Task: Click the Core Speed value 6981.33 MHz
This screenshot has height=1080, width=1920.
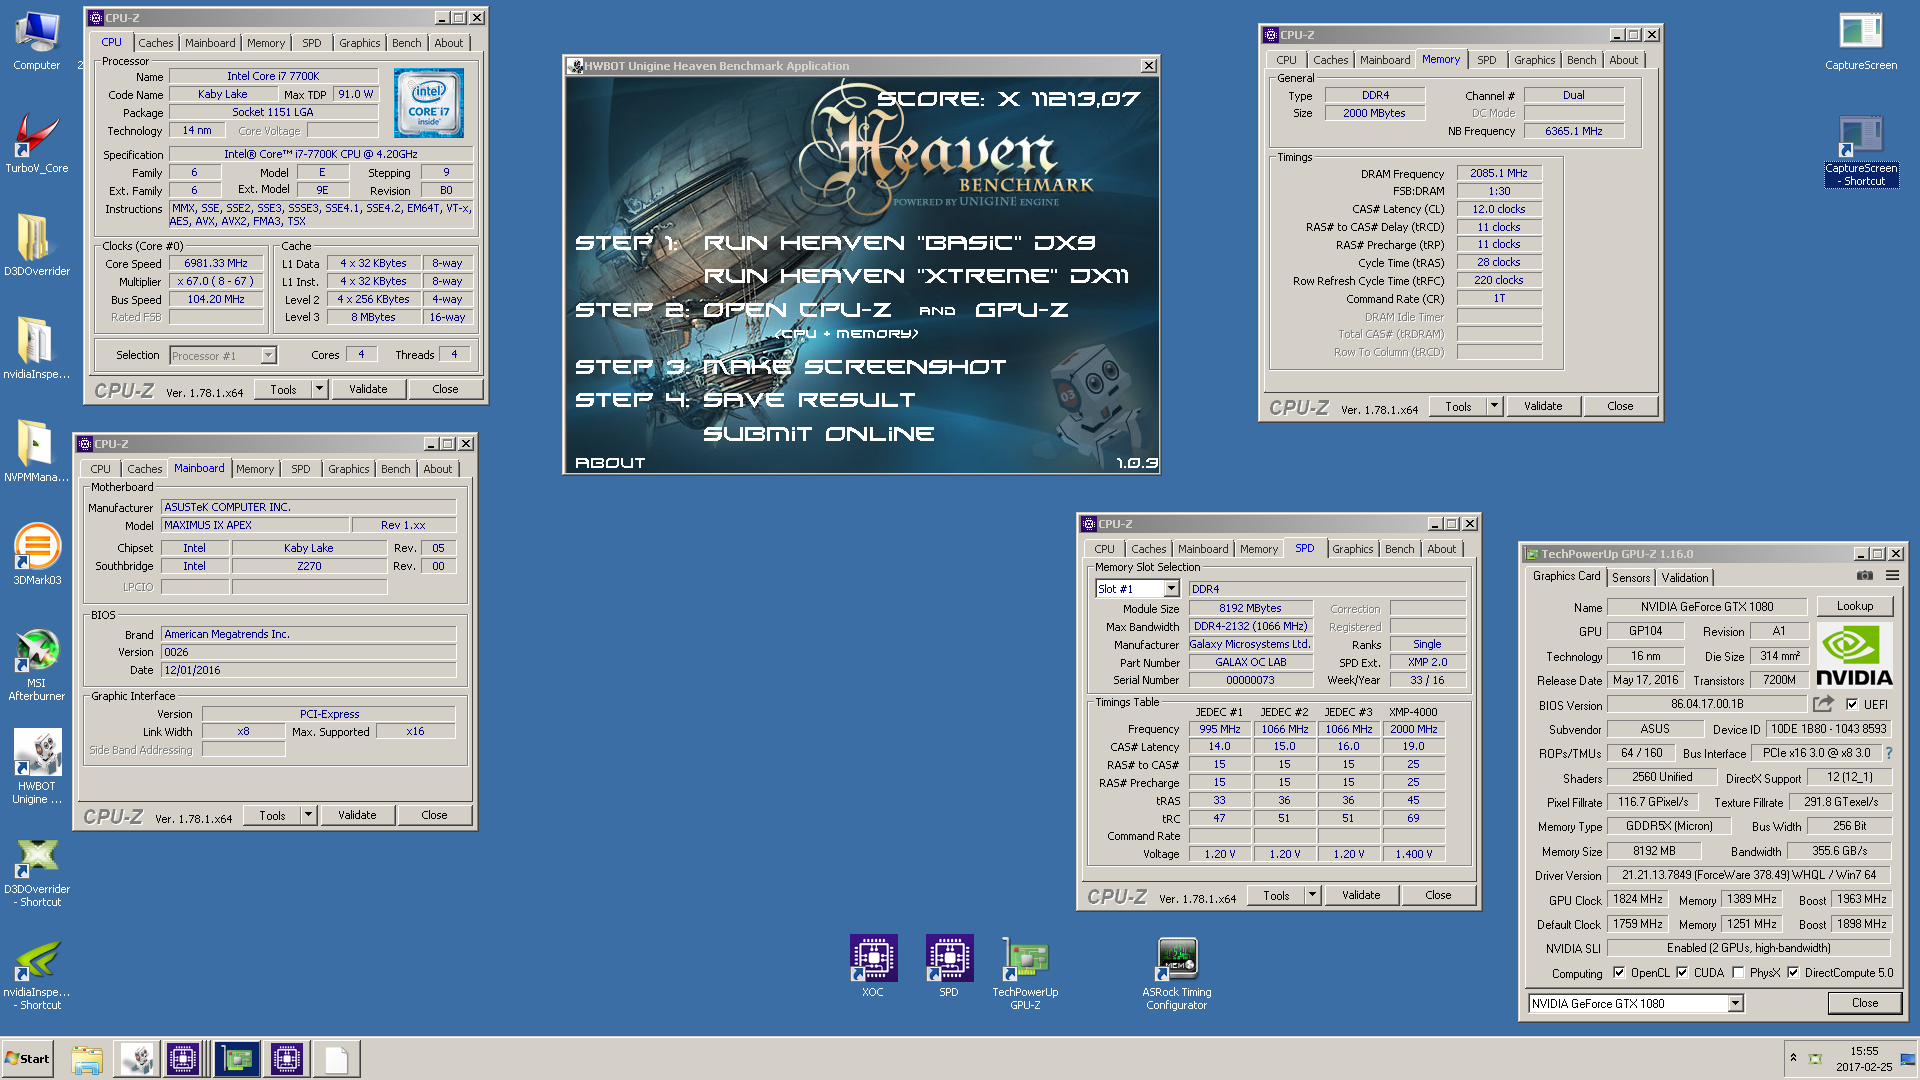Action: (x=216, y=263)
